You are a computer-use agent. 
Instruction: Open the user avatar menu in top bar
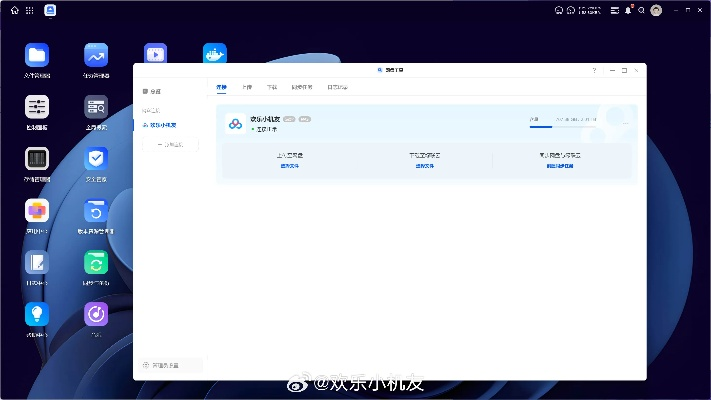coord(656,10)
